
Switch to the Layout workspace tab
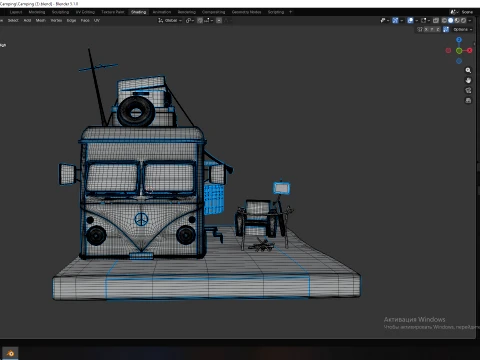(x=16, y=12)
